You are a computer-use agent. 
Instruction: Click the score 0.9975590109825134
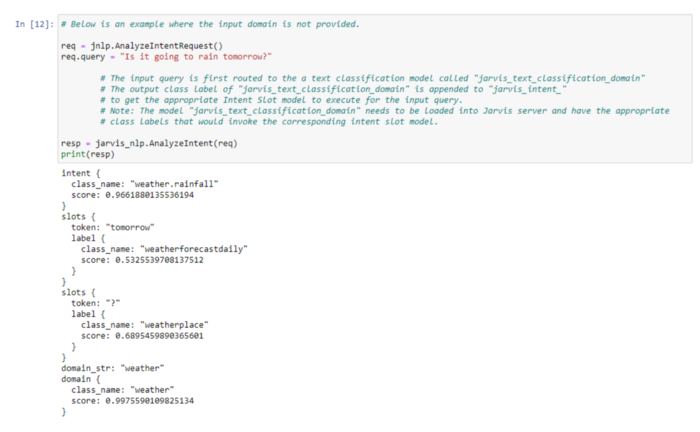[x=133, y=401]
